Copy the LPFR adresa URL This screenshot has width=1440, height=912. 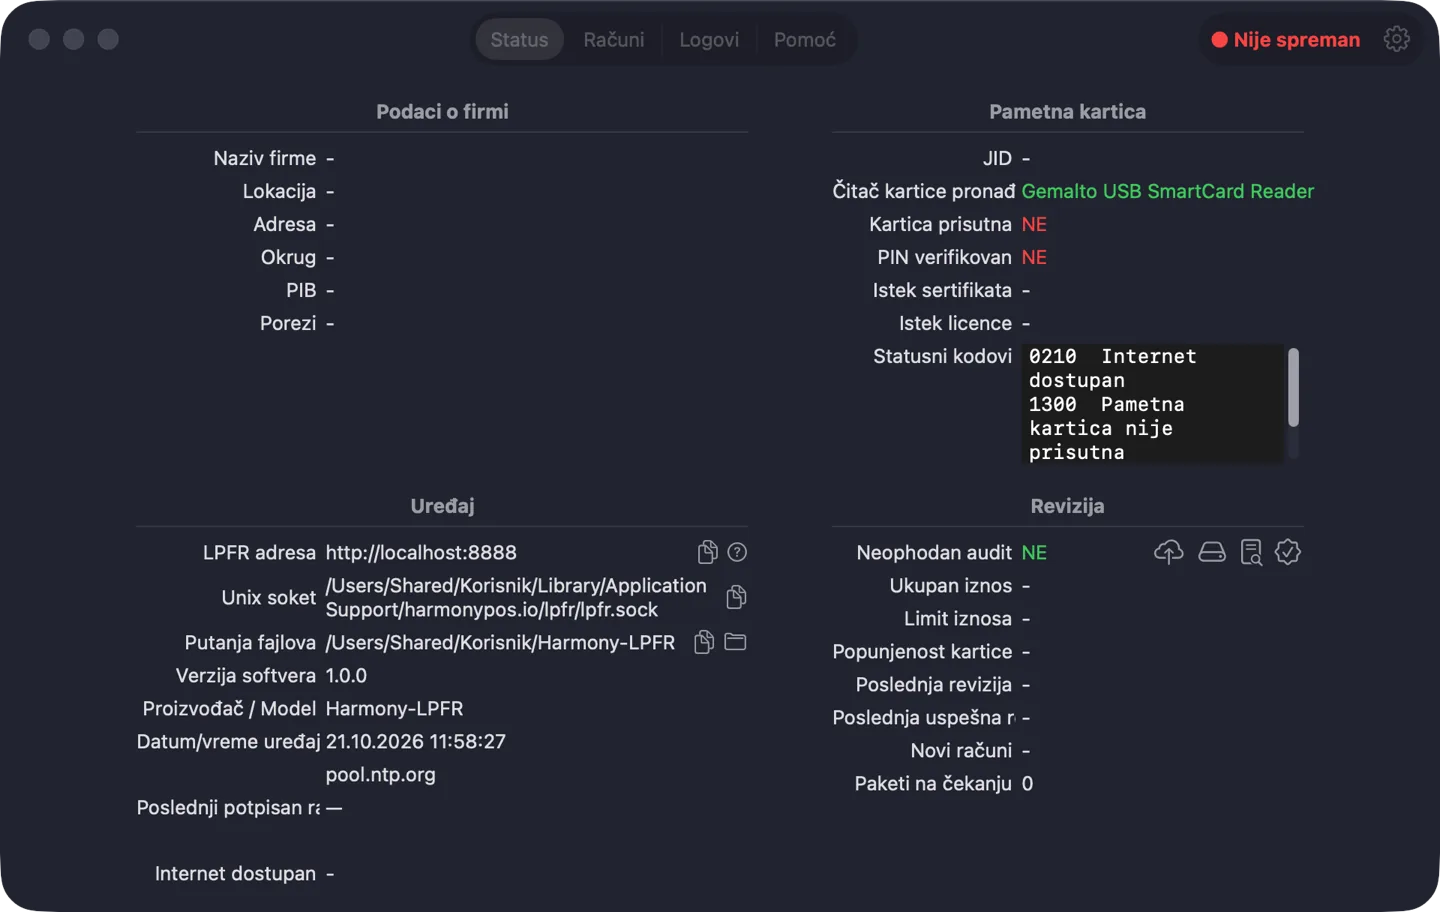[707, 552]
